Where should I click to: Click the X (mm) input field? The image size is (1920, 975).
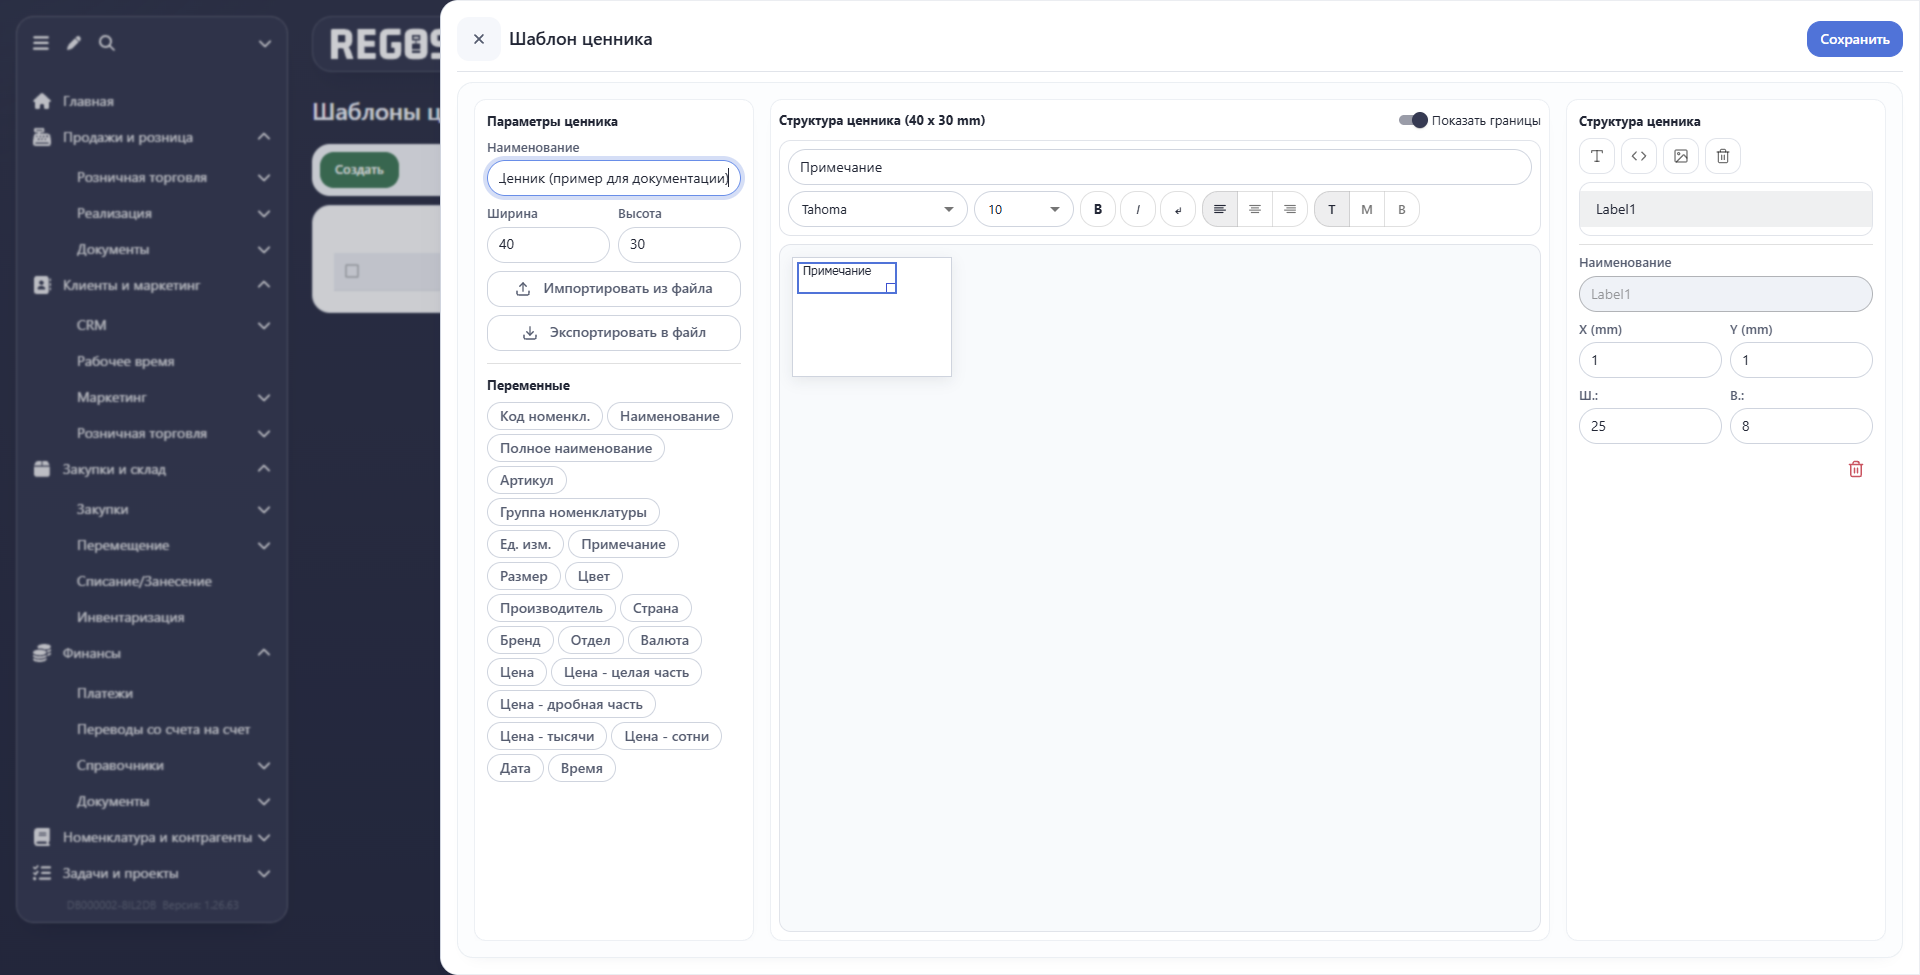[1650, 360]
